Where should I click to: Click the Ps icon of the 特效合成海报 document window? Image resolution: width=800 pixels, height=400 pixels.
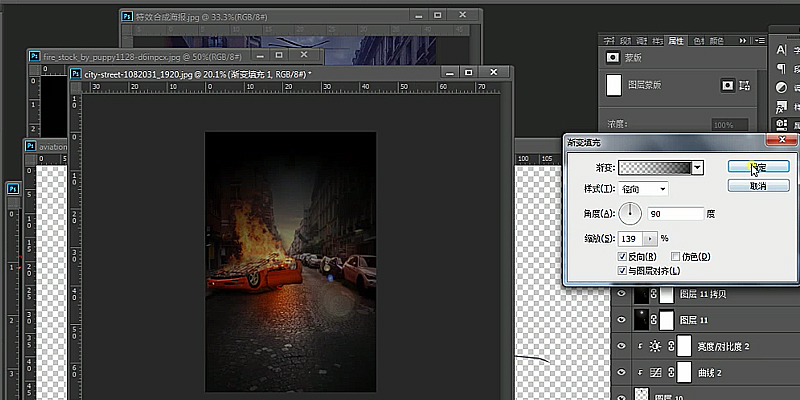point(127,16)
